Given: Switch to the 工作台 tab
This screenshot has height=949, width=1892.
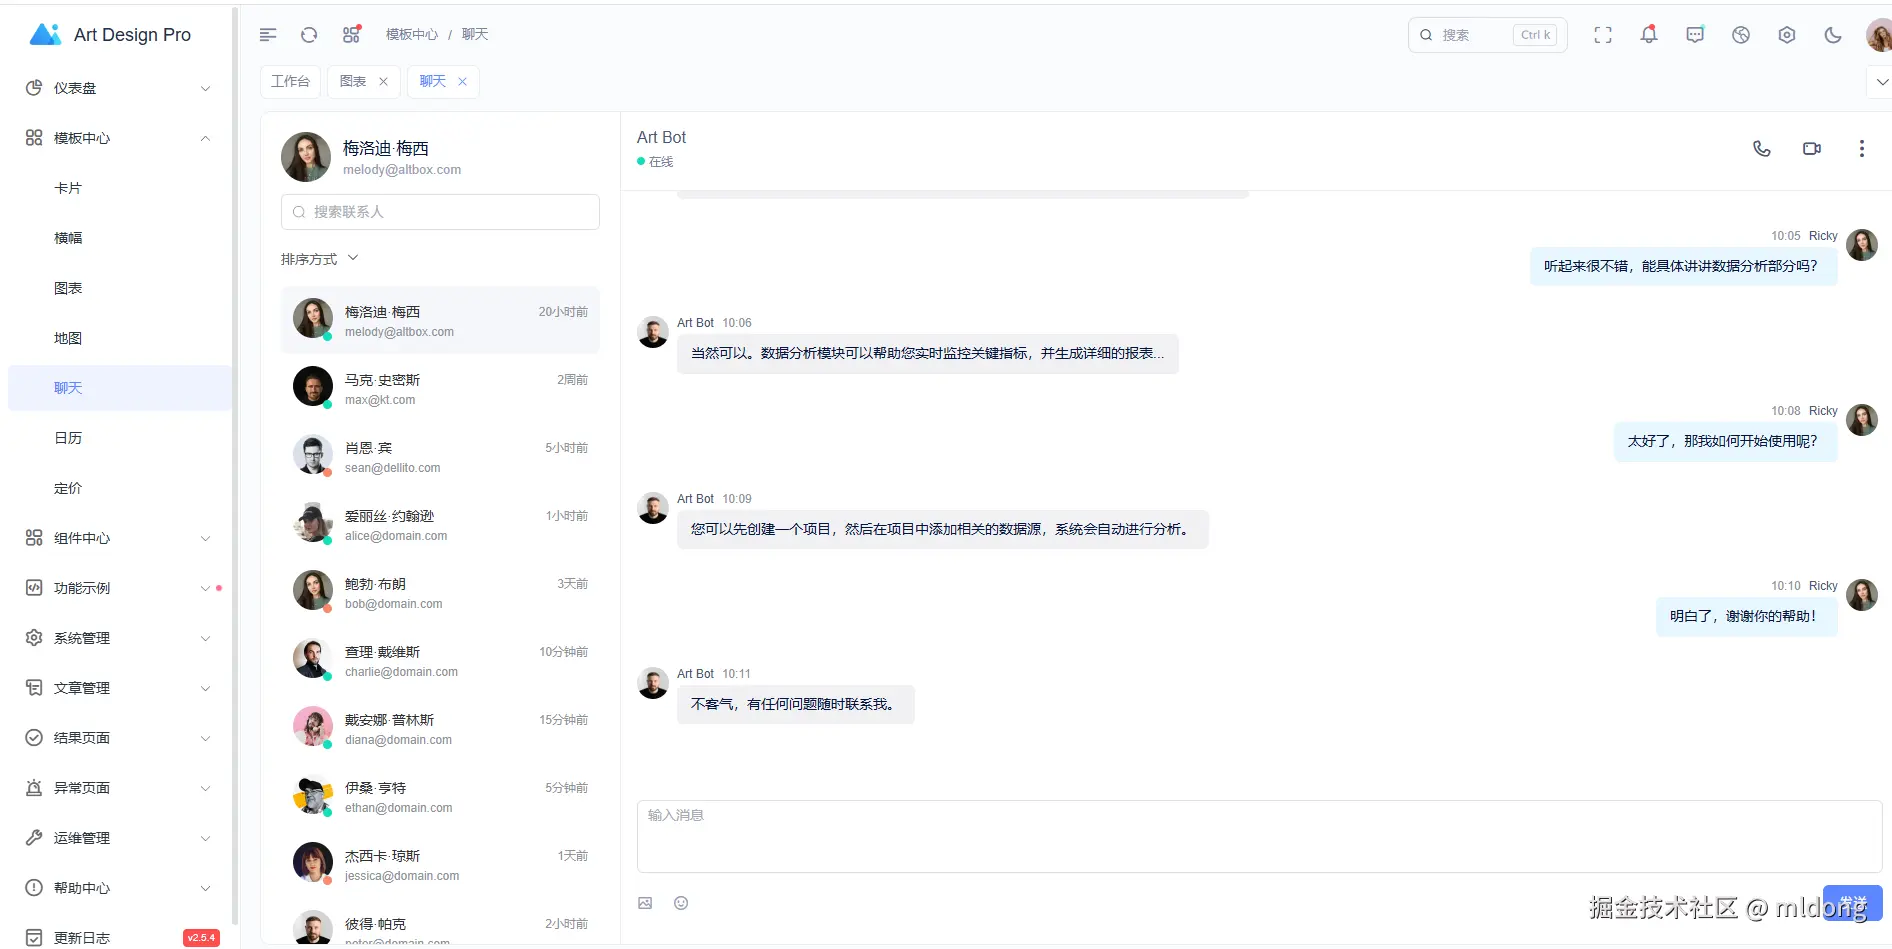Looking at the screenshot, I should click(x=290, y=82).
